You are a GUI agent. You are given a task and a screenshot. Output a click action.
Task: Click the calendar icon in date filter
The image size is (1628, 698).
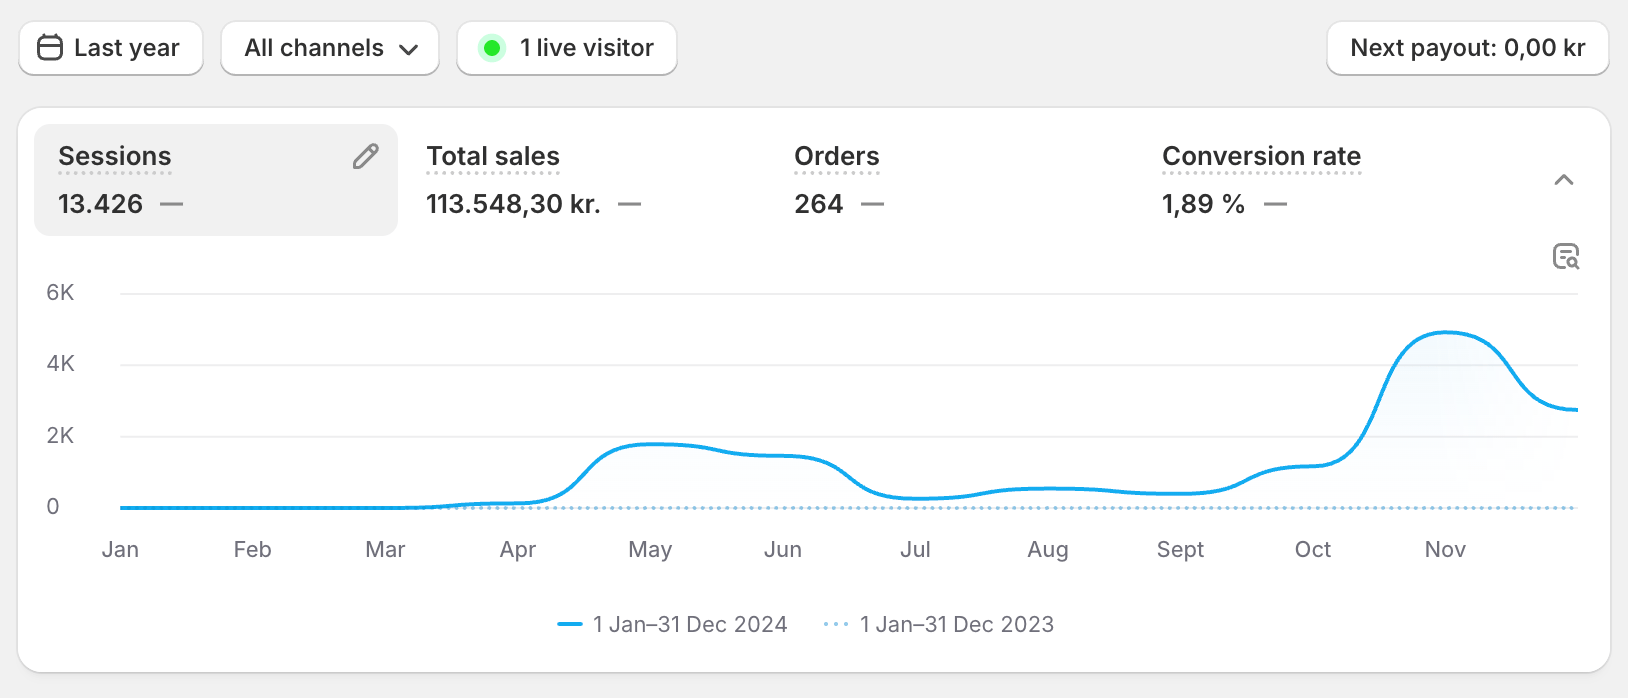[50, 48]
